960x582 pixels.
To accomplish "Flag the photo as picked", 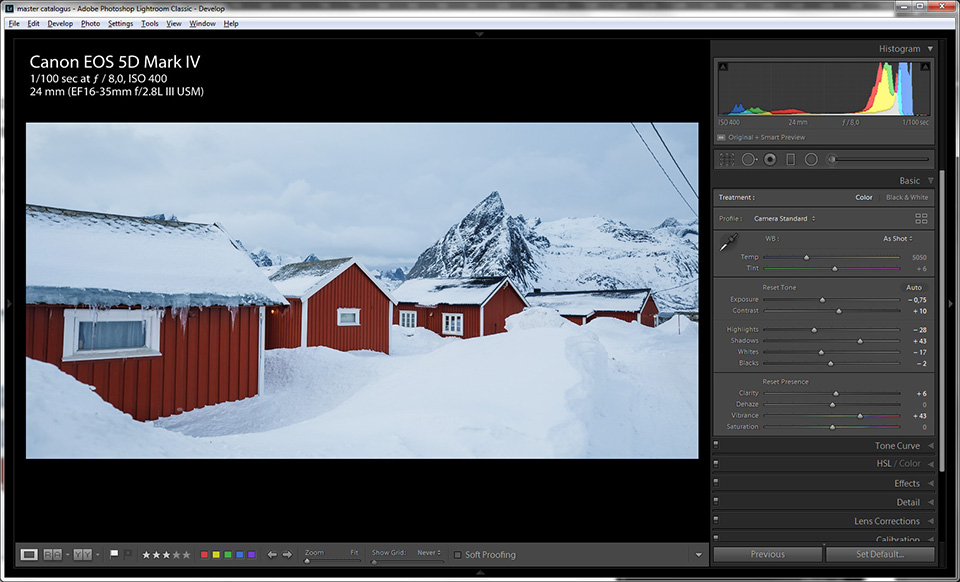I will (x=114, y=554).
